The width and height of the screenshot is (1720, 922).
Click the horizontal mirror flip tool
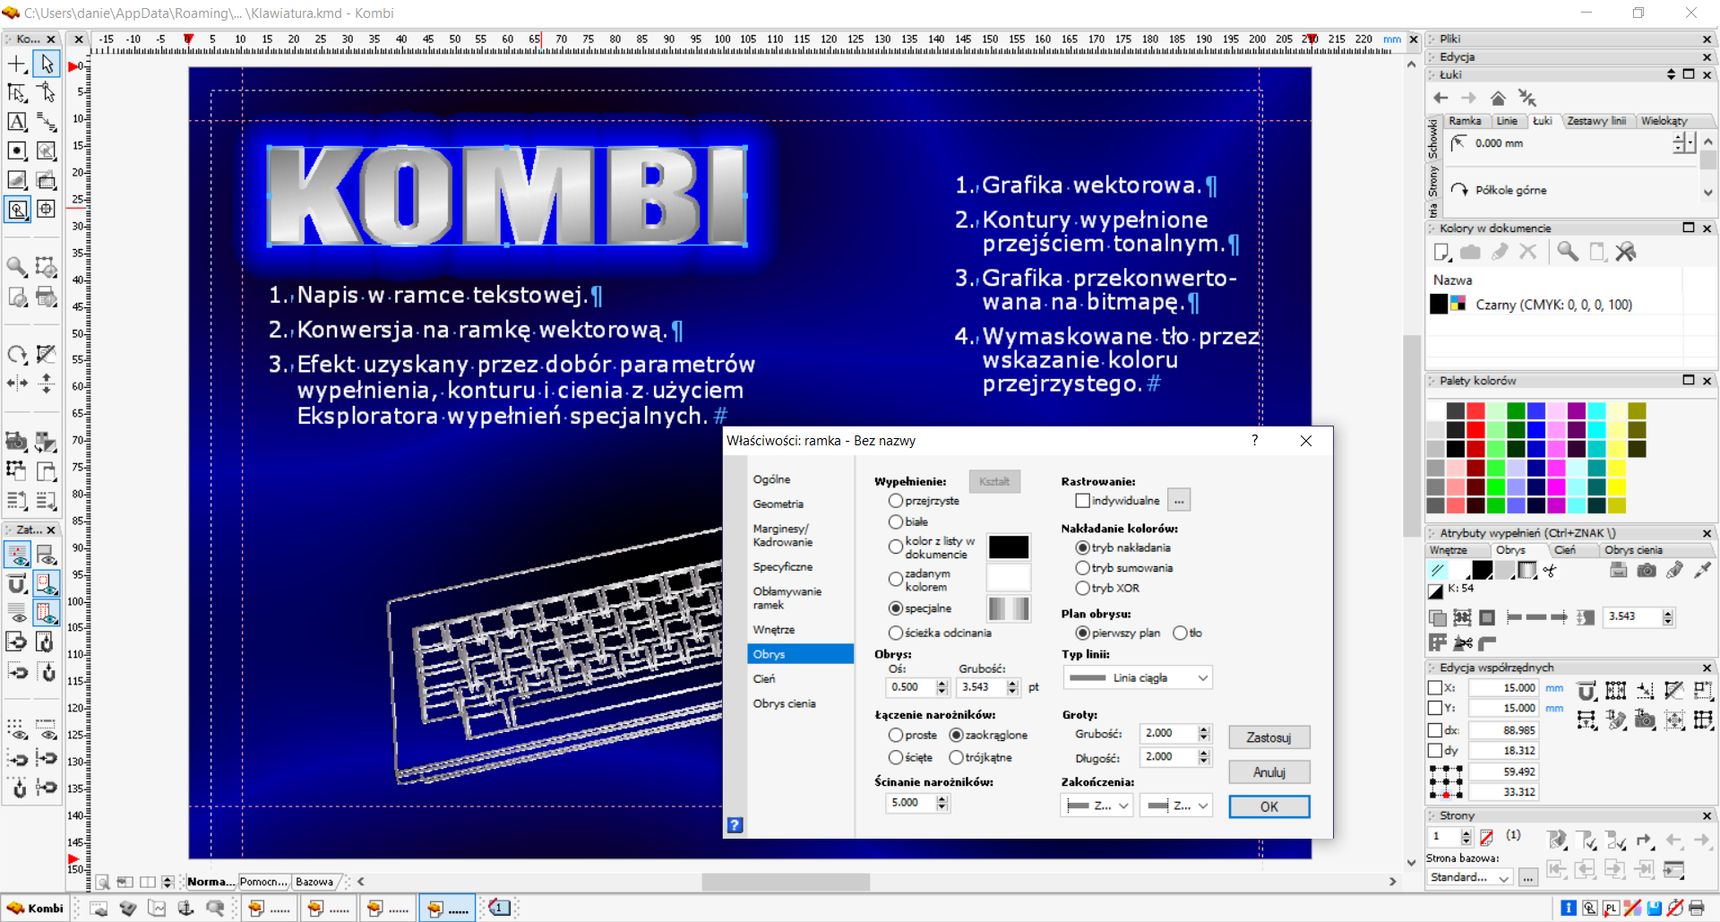(x=17, y=383)
